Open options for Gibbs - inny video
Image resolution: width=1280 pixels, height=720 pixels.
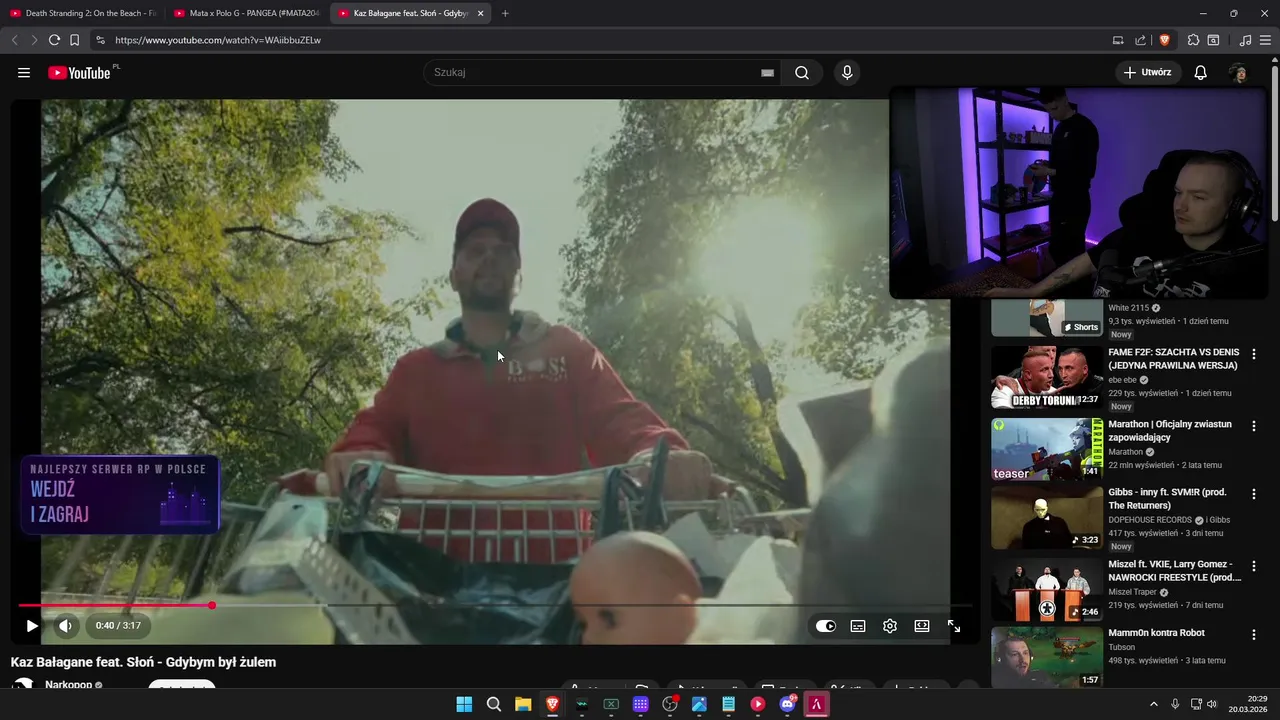click(x=1254, y=494)
